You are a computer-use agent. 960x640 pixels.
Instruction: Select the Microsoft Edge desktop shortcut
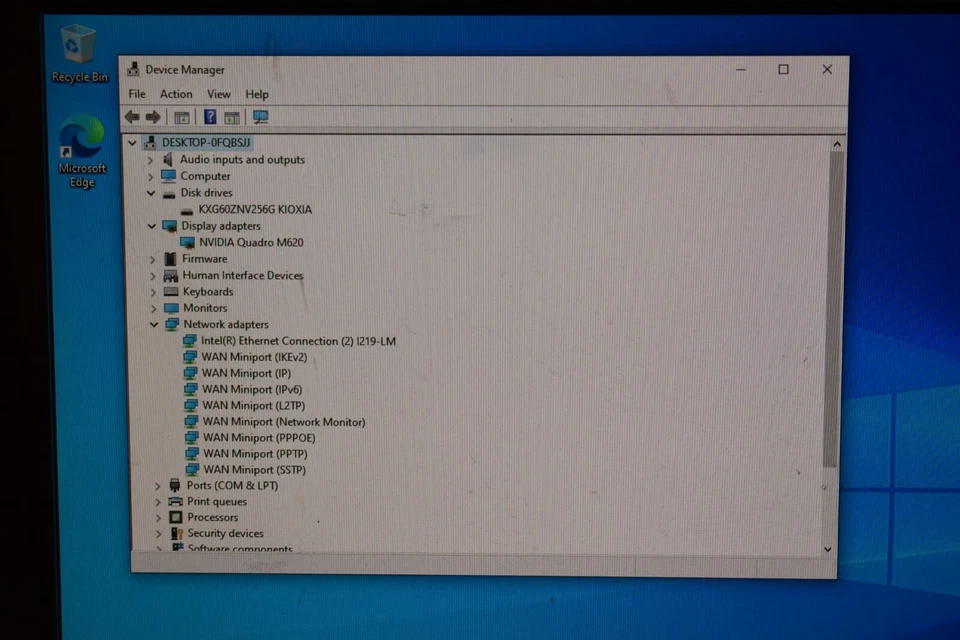pos(81,152)
